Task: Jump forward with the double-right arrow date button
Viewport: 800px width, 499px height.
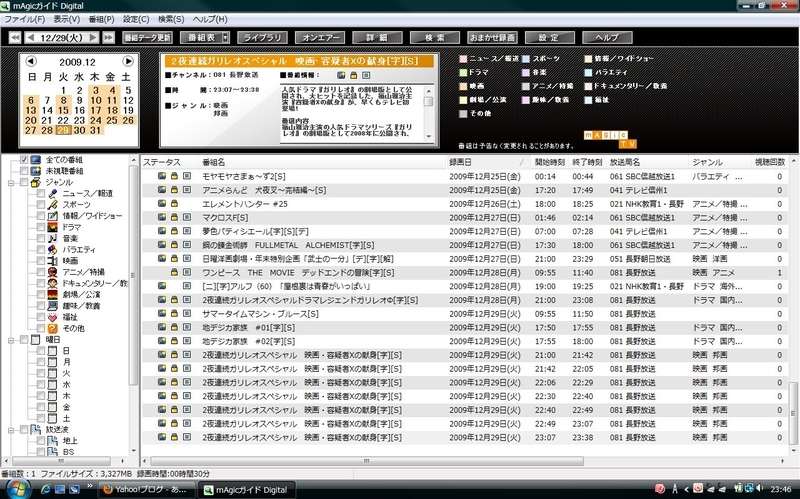Action: tap(108, 37)
